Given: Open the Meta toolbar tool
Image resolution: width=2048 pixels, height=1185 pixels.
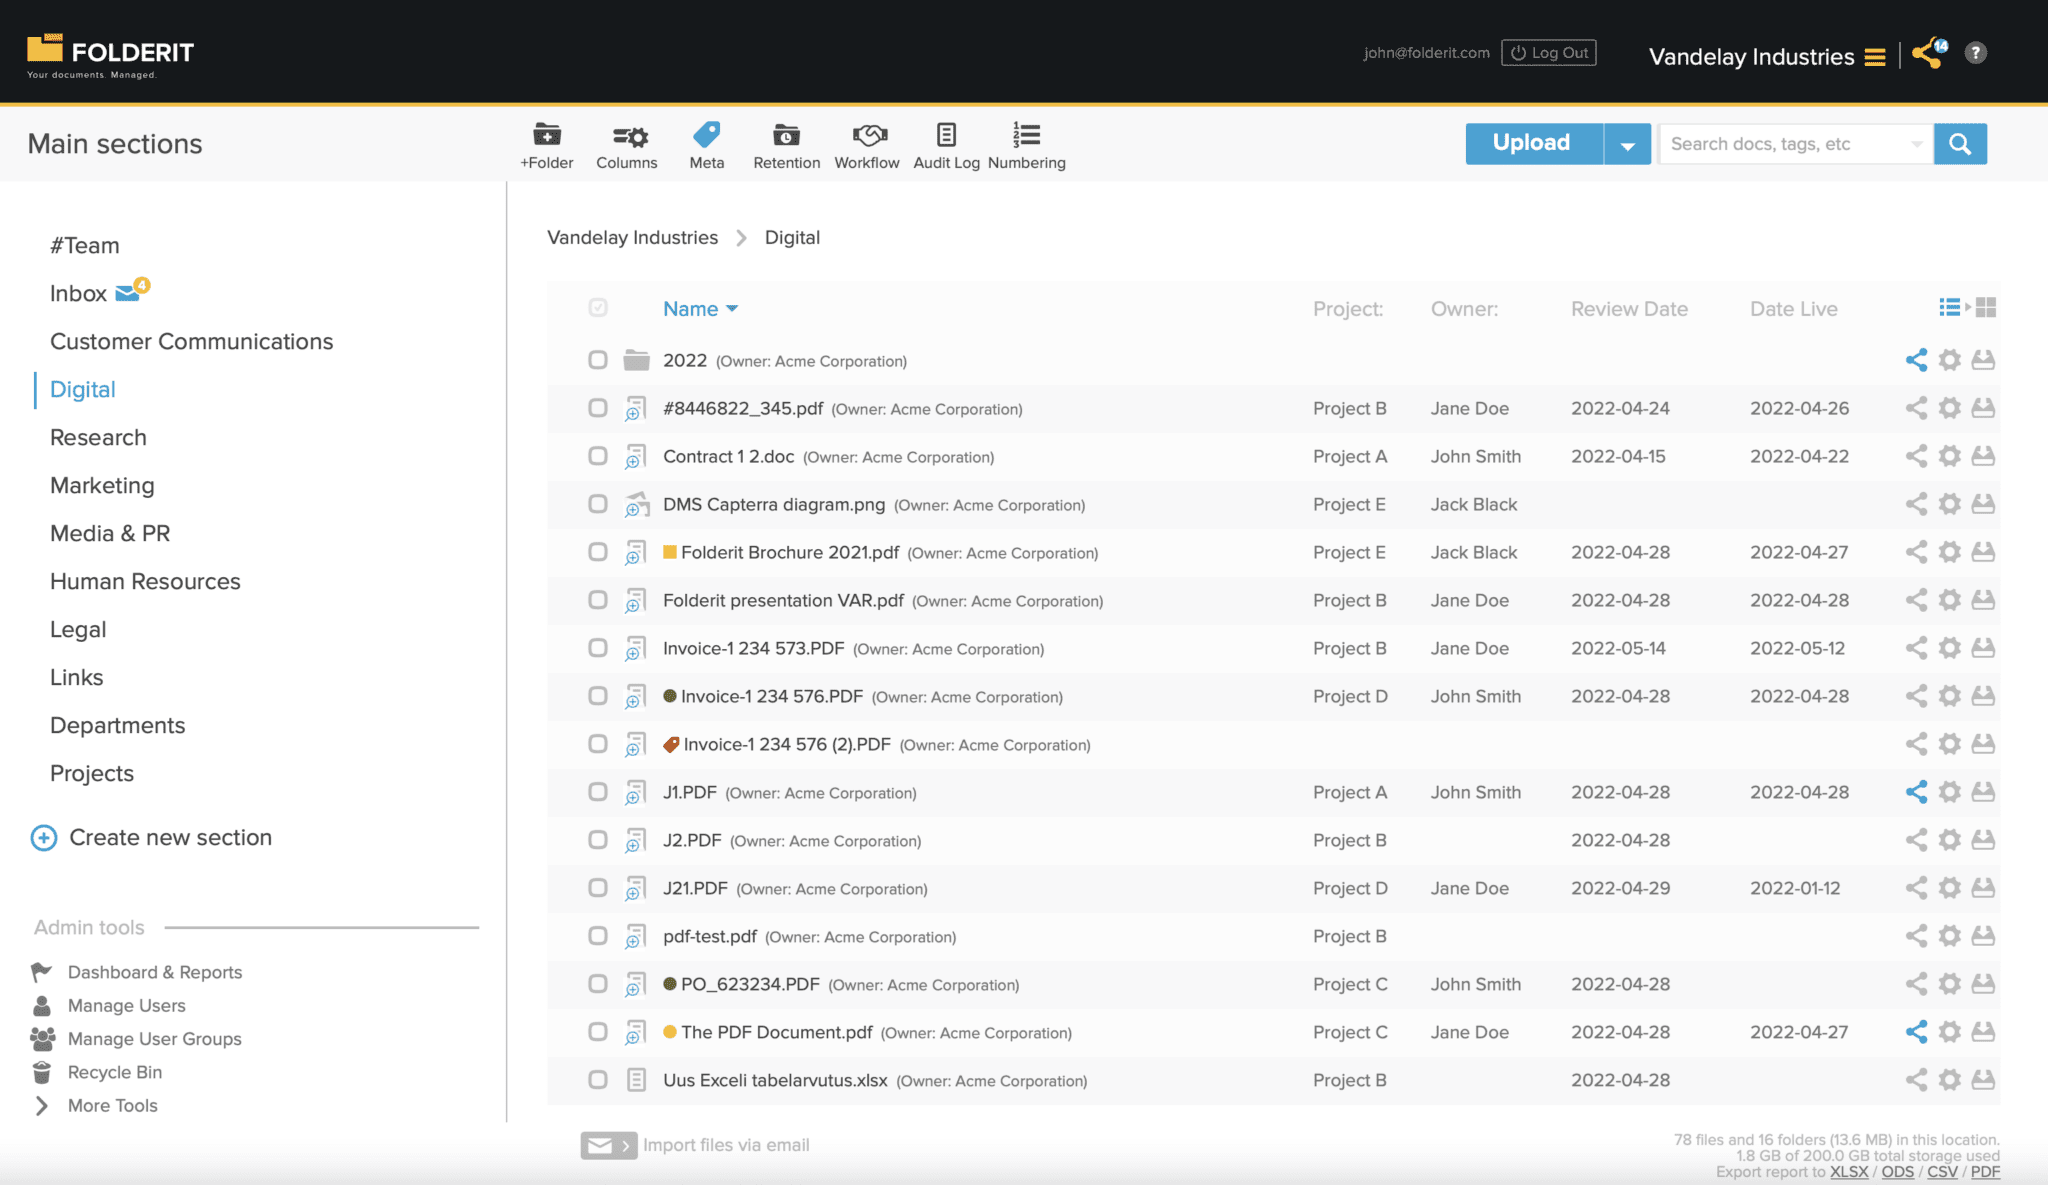Looking at the screenshot, I should coord(706,144).
